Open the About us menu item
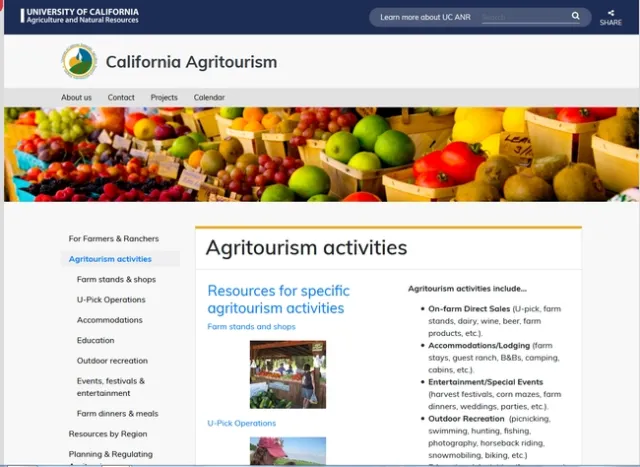Screen dimensions: 640x467 76,97
